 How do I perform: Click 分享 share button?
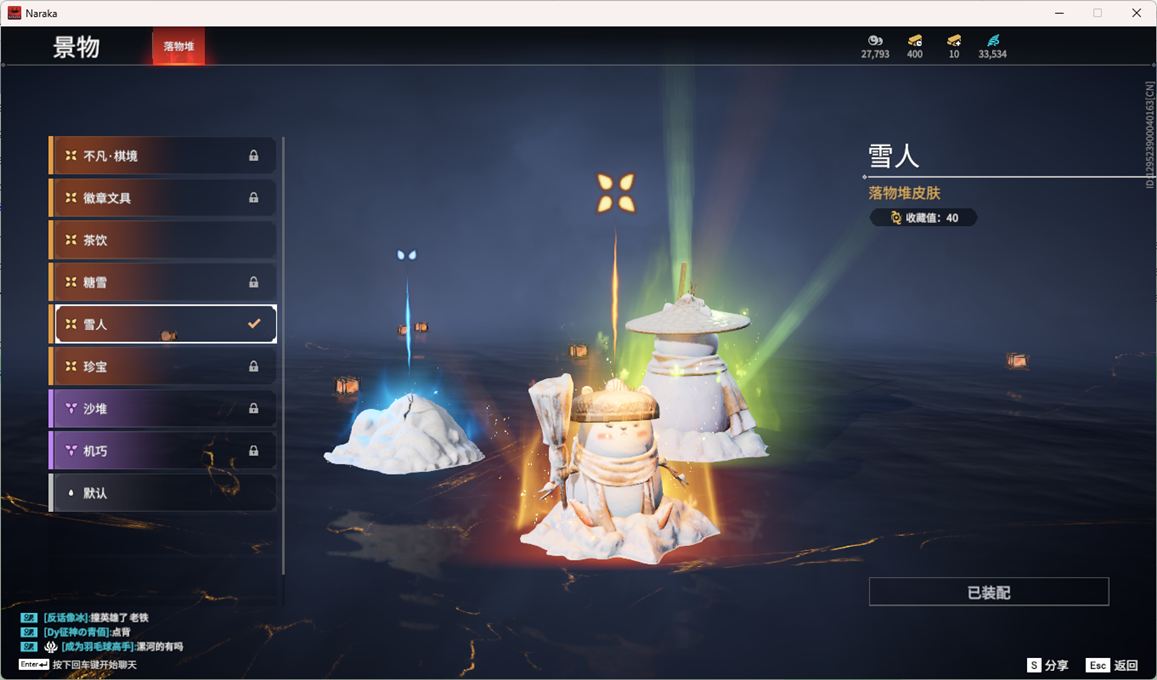tap(1048, 665)
